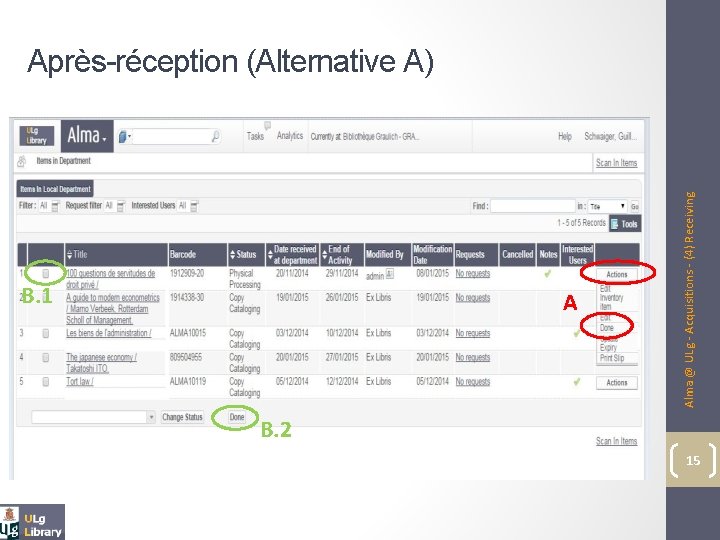Select the Items in Local Department tab

pos(55,189)
